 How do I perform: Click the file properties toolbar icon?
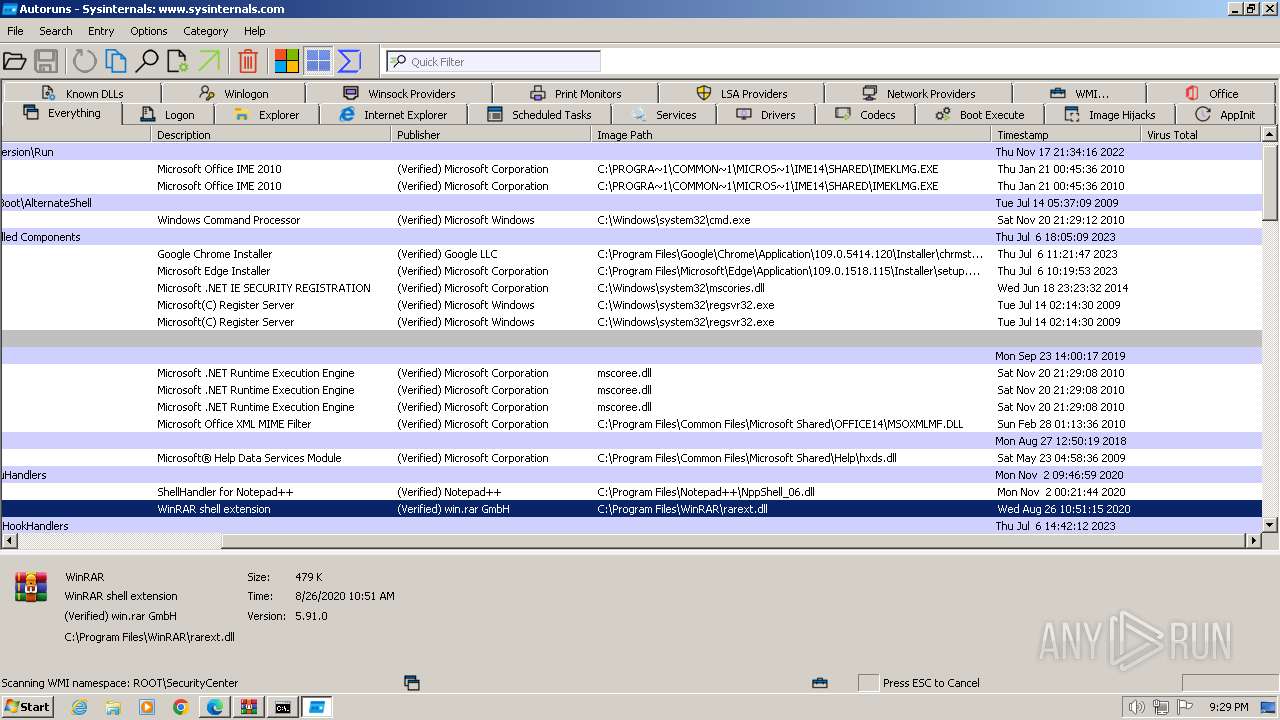178,61
